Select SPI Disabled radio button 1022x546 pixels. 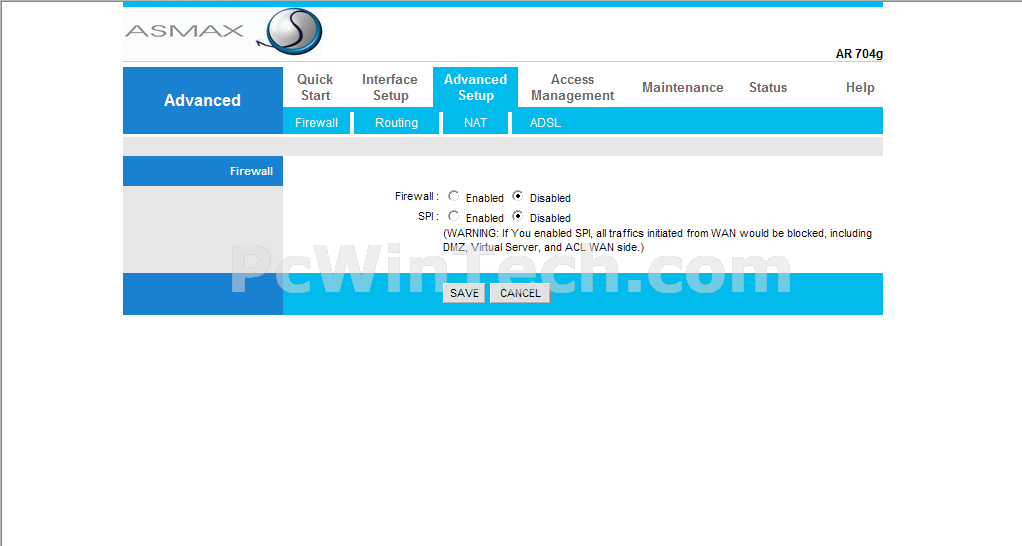point(518,216)
